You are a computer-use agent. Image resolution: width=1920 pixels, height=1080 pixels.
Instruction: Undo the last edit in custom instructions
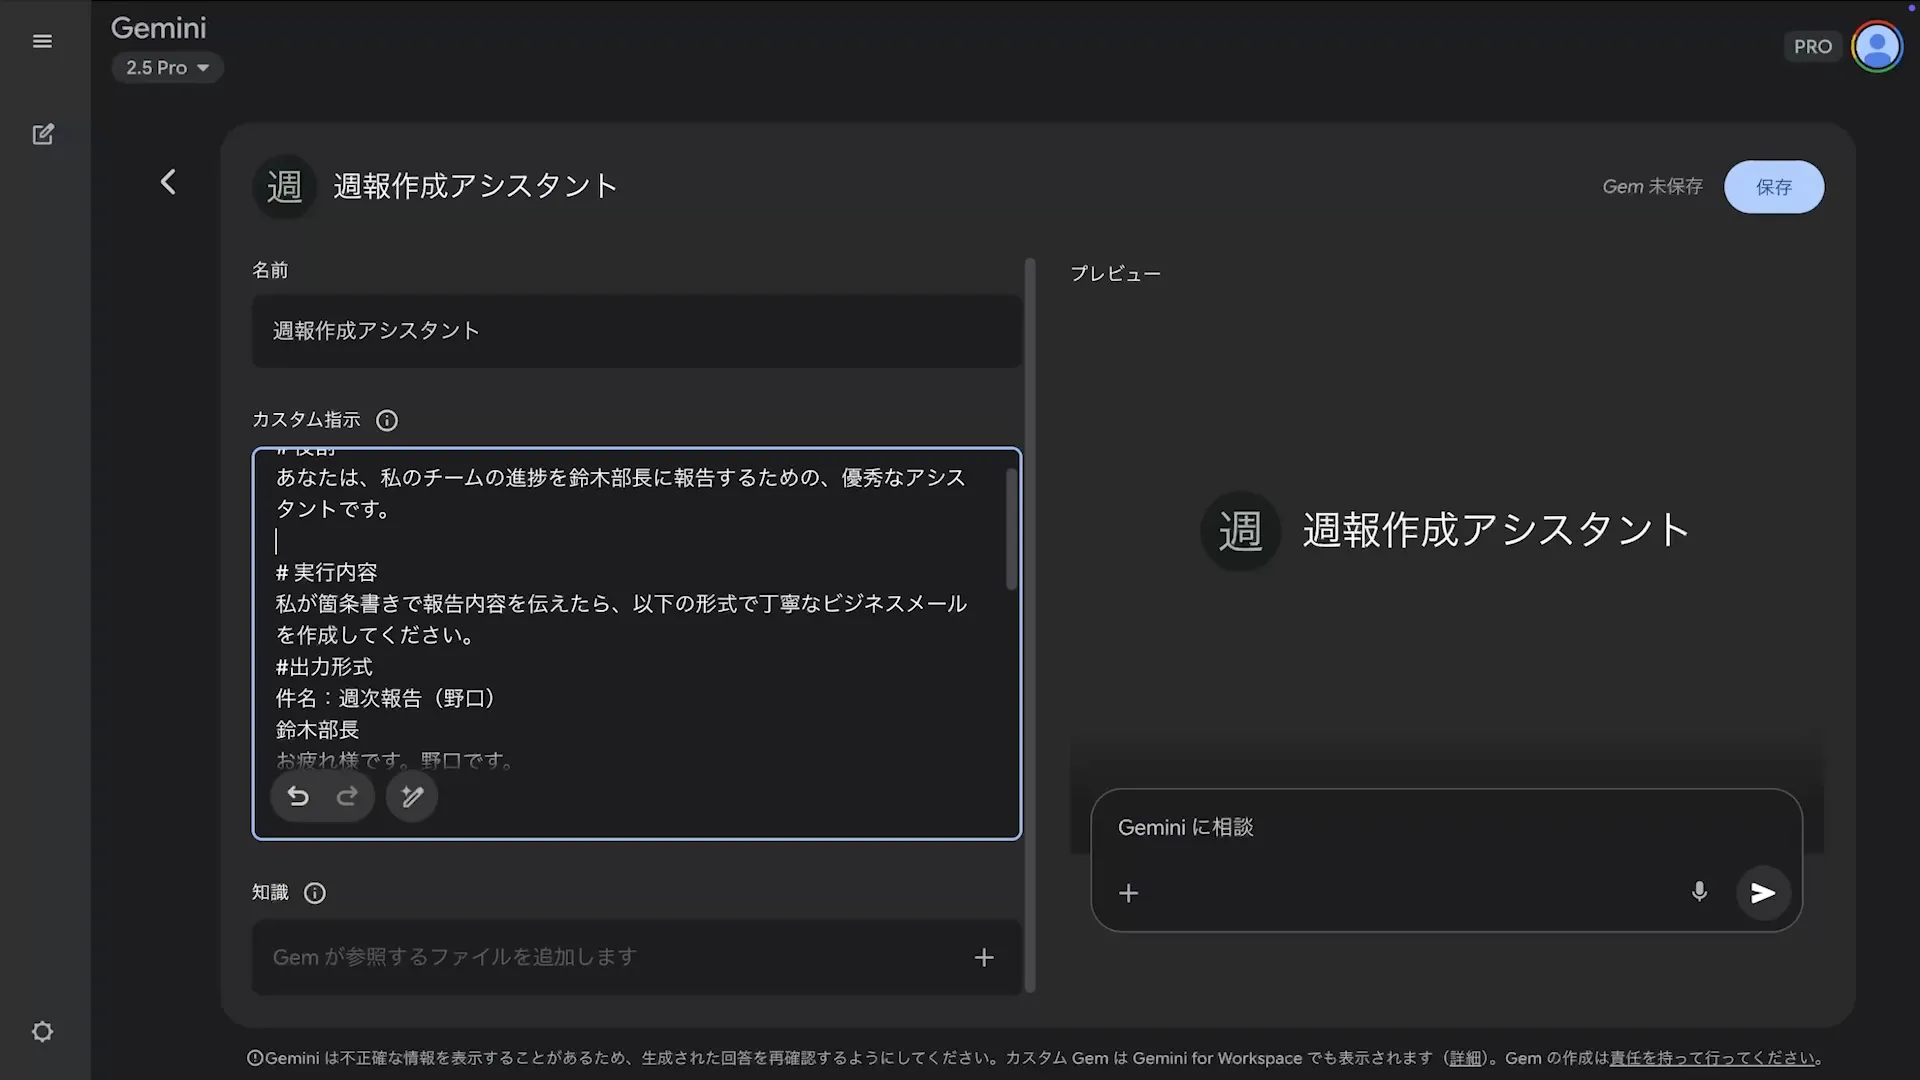297,796
